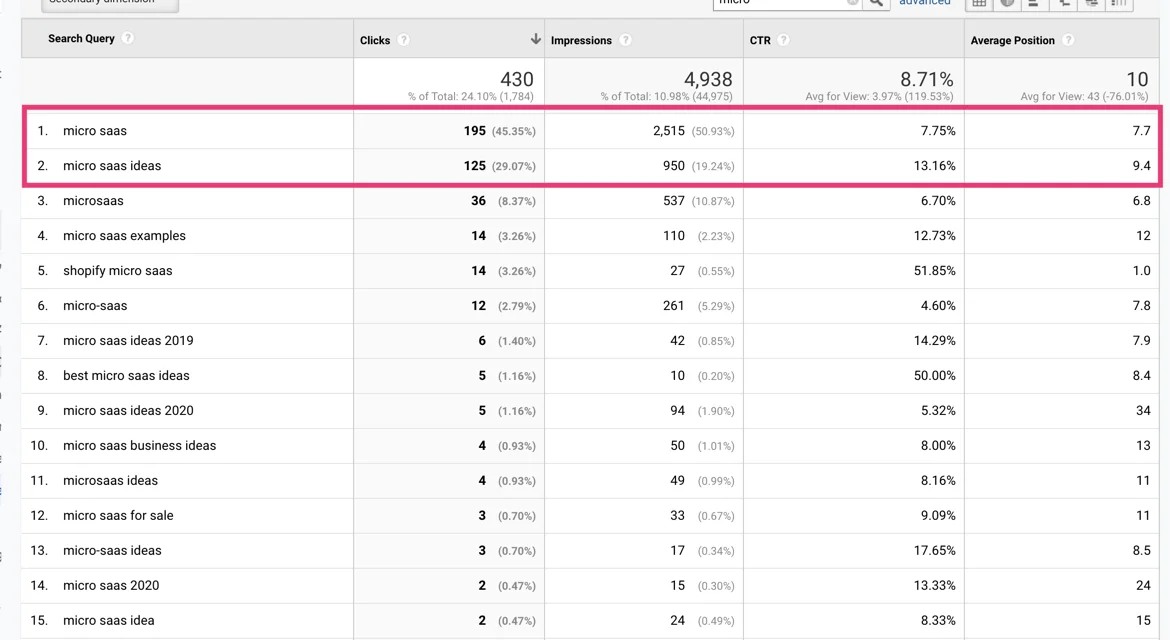This screenshot has width=1170, height=640.
Task: Open the advanced filter link
Action: (x=924, y=3)
